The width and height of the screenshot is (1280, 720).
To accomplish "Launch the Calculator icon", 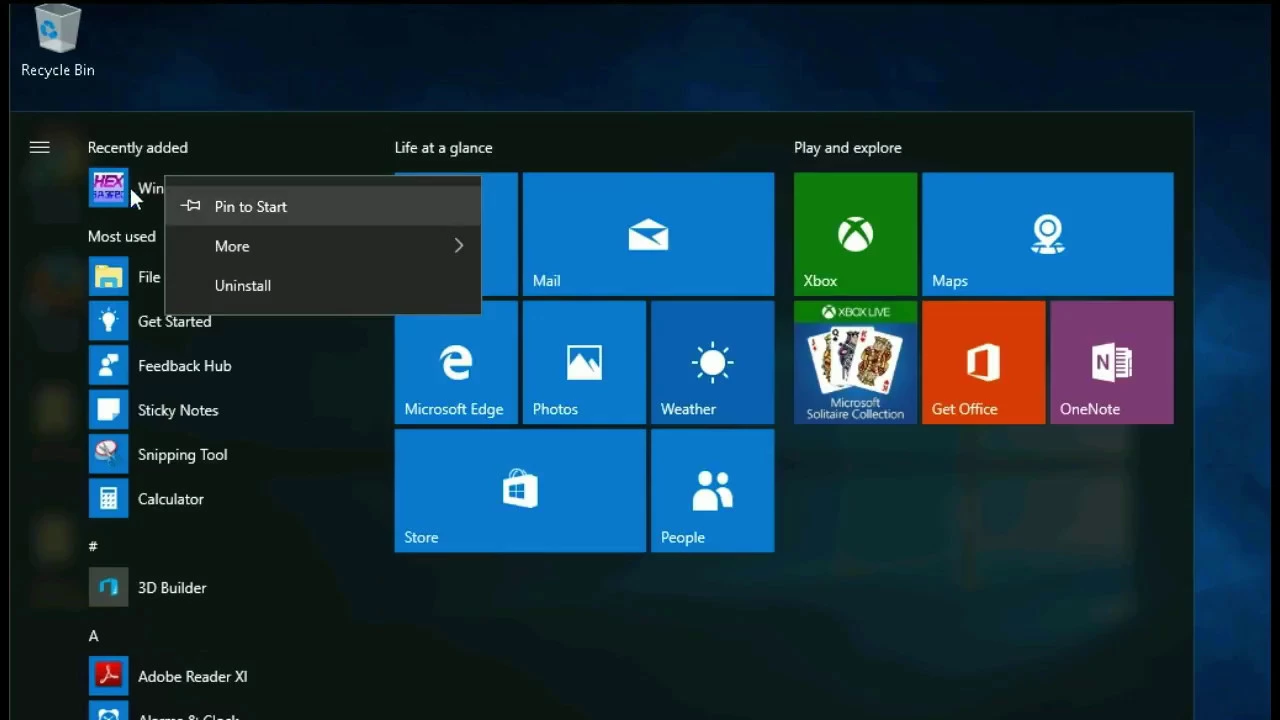I will coord(108,499).
